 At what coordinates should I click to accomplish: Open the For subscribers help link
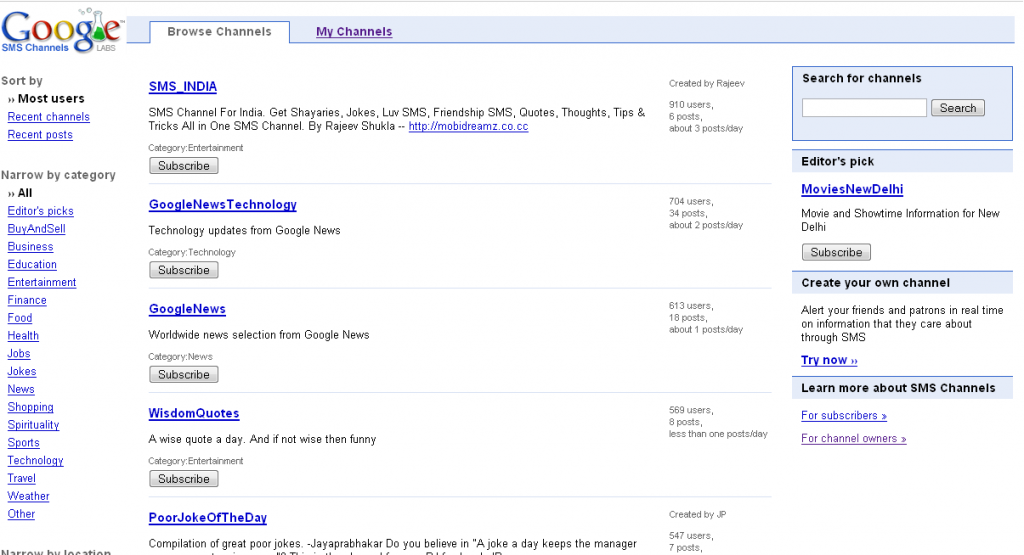tap(844, 416)
